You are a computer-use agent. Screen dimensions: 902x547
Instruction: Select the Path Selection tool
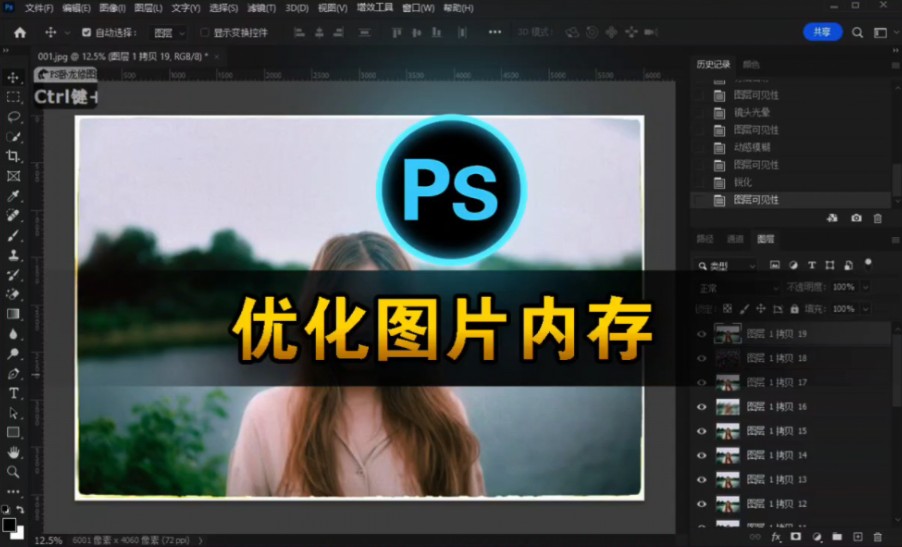(x=13, y=413)
